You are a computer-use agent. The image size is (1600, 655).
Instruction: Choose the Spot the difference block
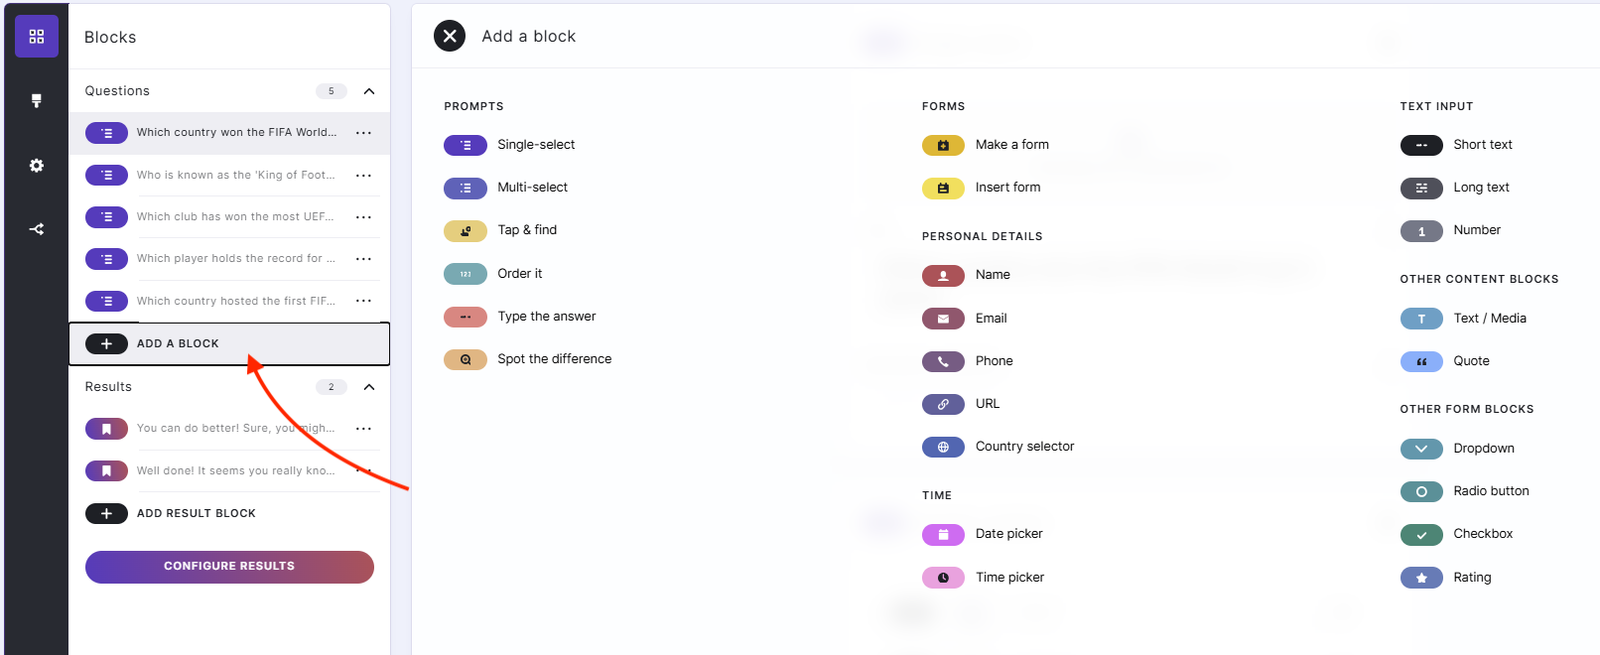(x=554, y=359)
